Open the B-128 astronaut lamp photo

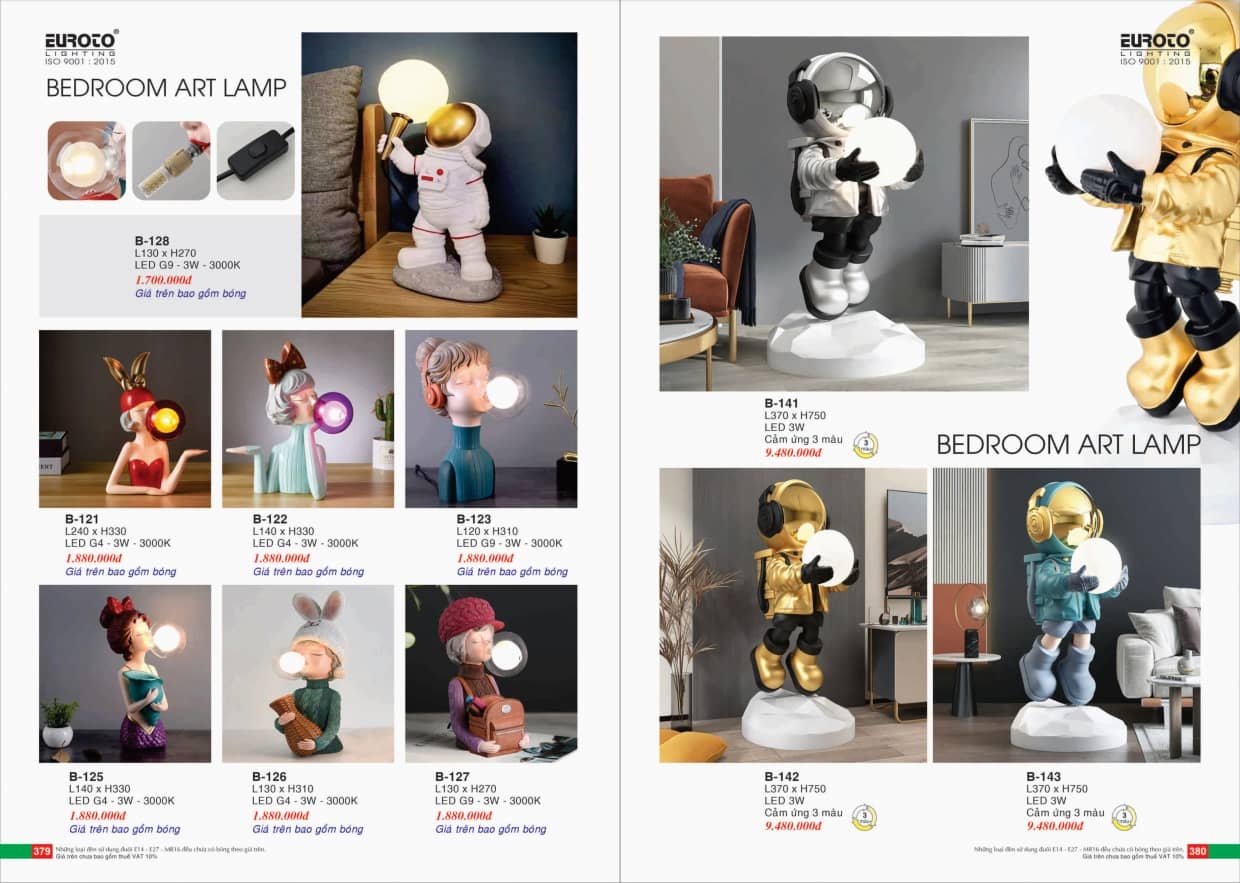pos(439,175)
